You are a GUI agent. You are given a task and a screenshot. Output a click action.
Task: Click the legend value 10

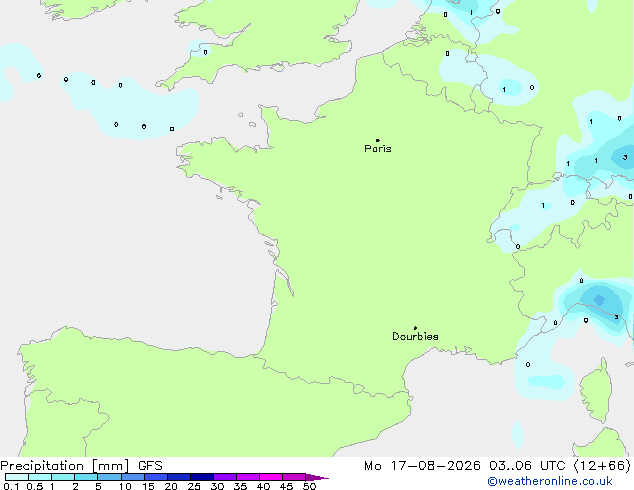point(125,486)
